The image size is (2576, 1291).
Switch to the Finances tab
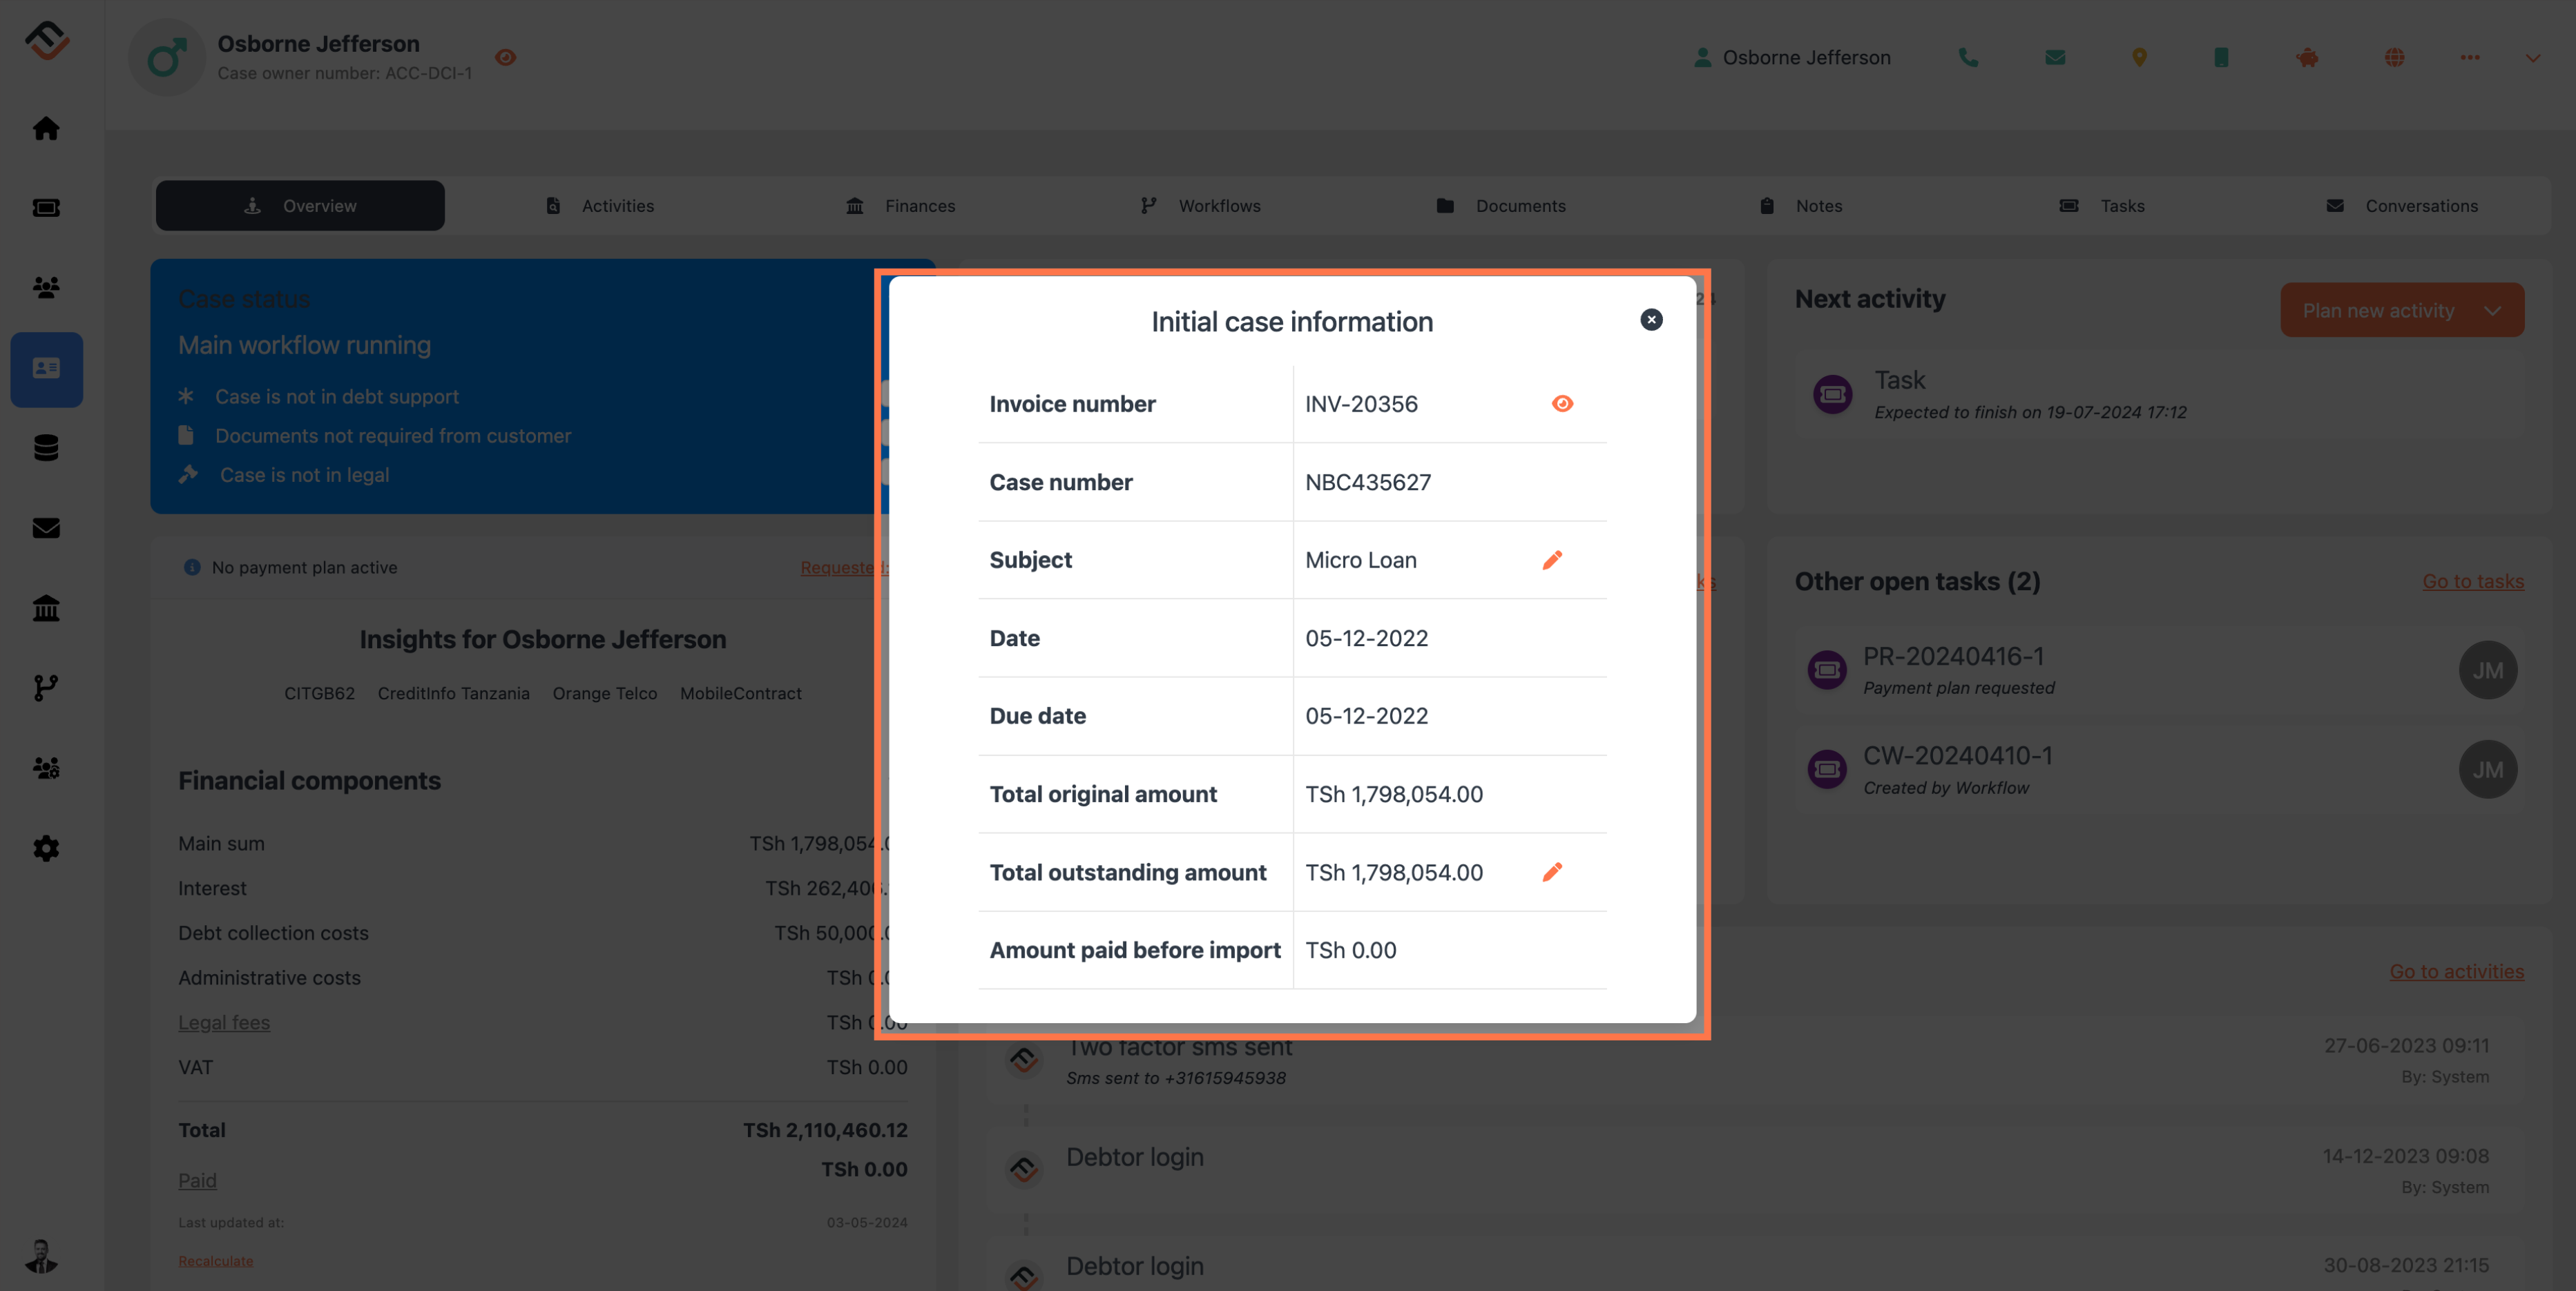(x=900, y=205)
